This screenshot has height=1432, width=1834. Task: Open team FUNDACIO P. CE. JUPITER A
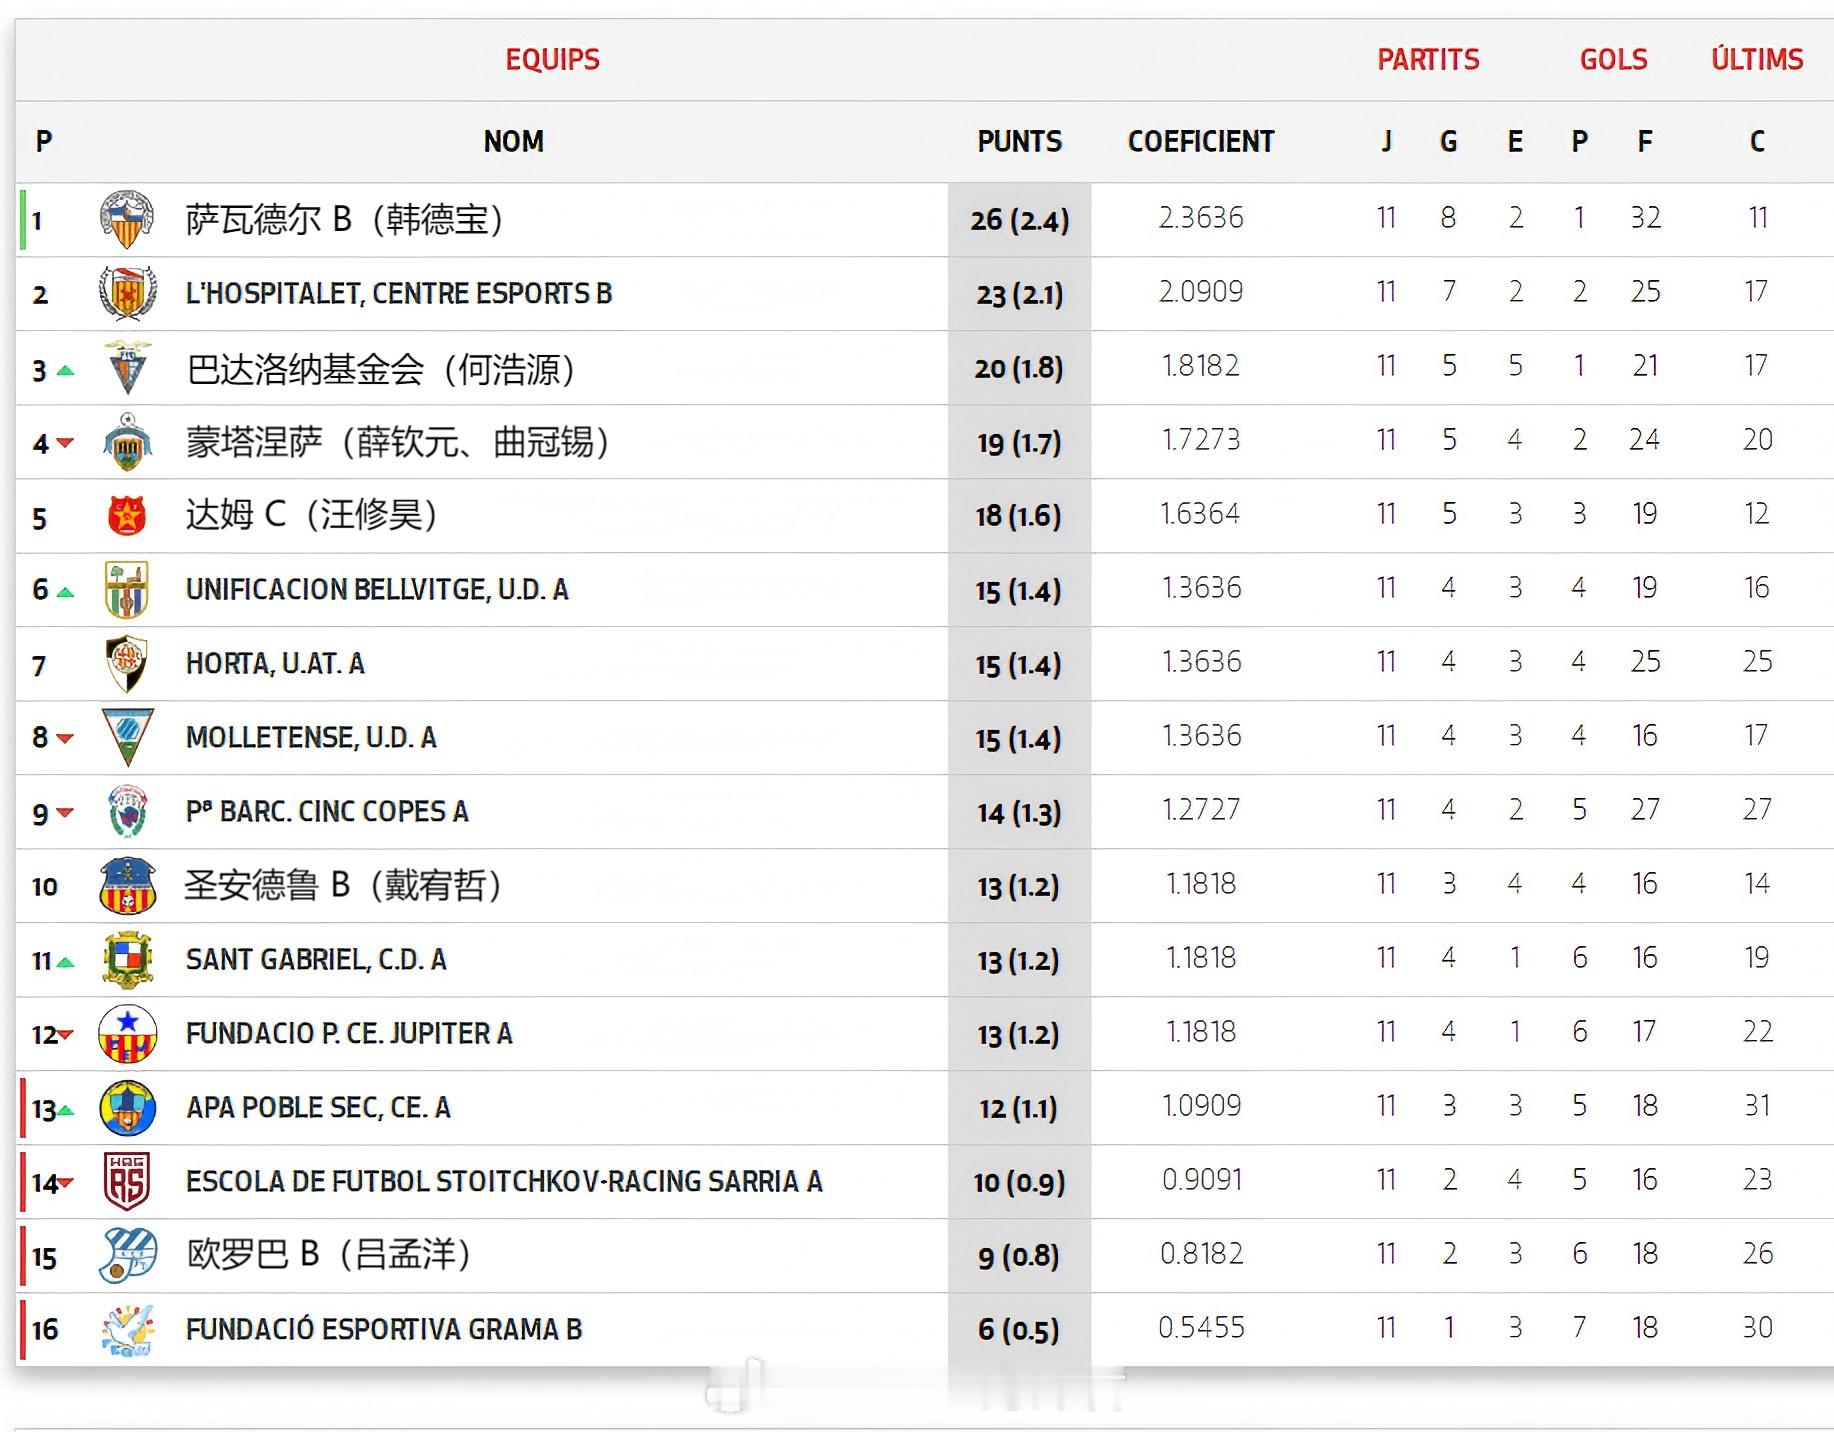[349, 1033]
